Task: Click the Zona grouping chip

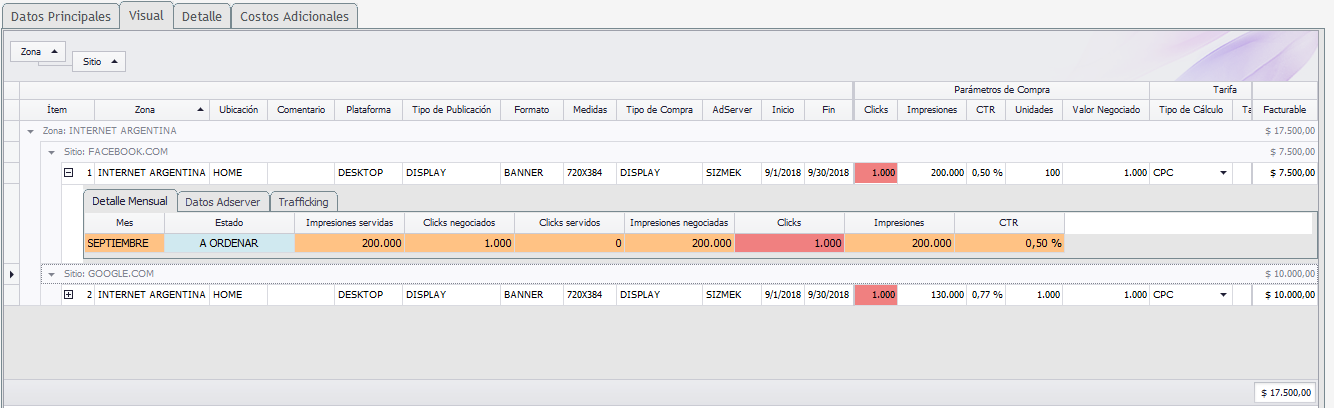Action: click(40, 51)
